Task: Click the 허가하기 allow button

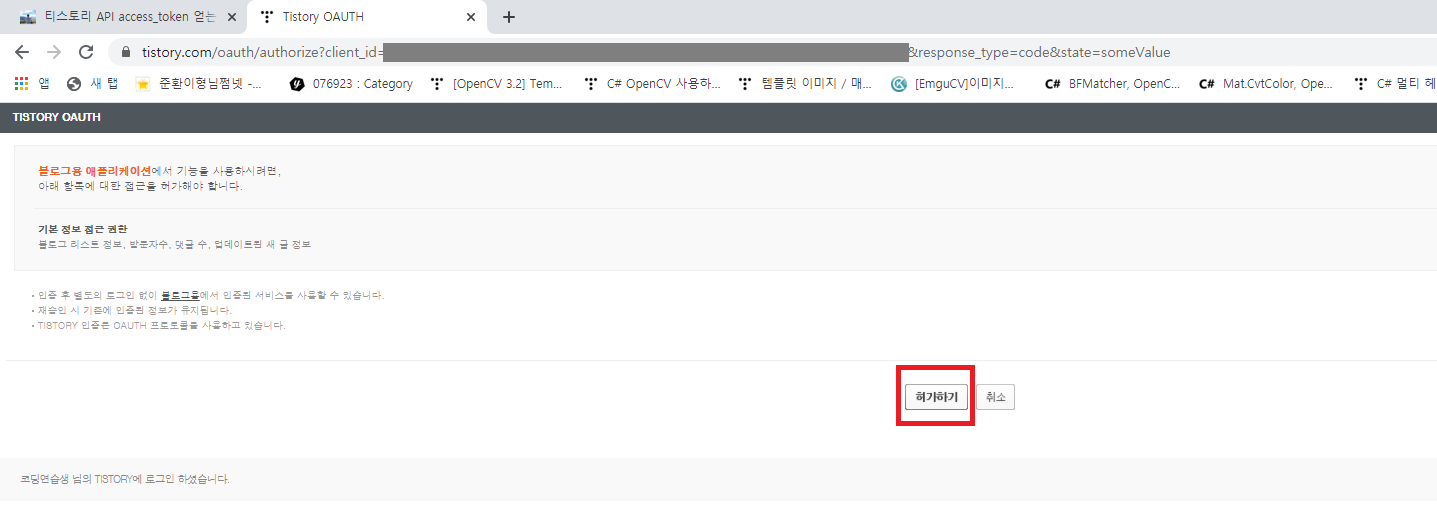Action: coord(936,397)
